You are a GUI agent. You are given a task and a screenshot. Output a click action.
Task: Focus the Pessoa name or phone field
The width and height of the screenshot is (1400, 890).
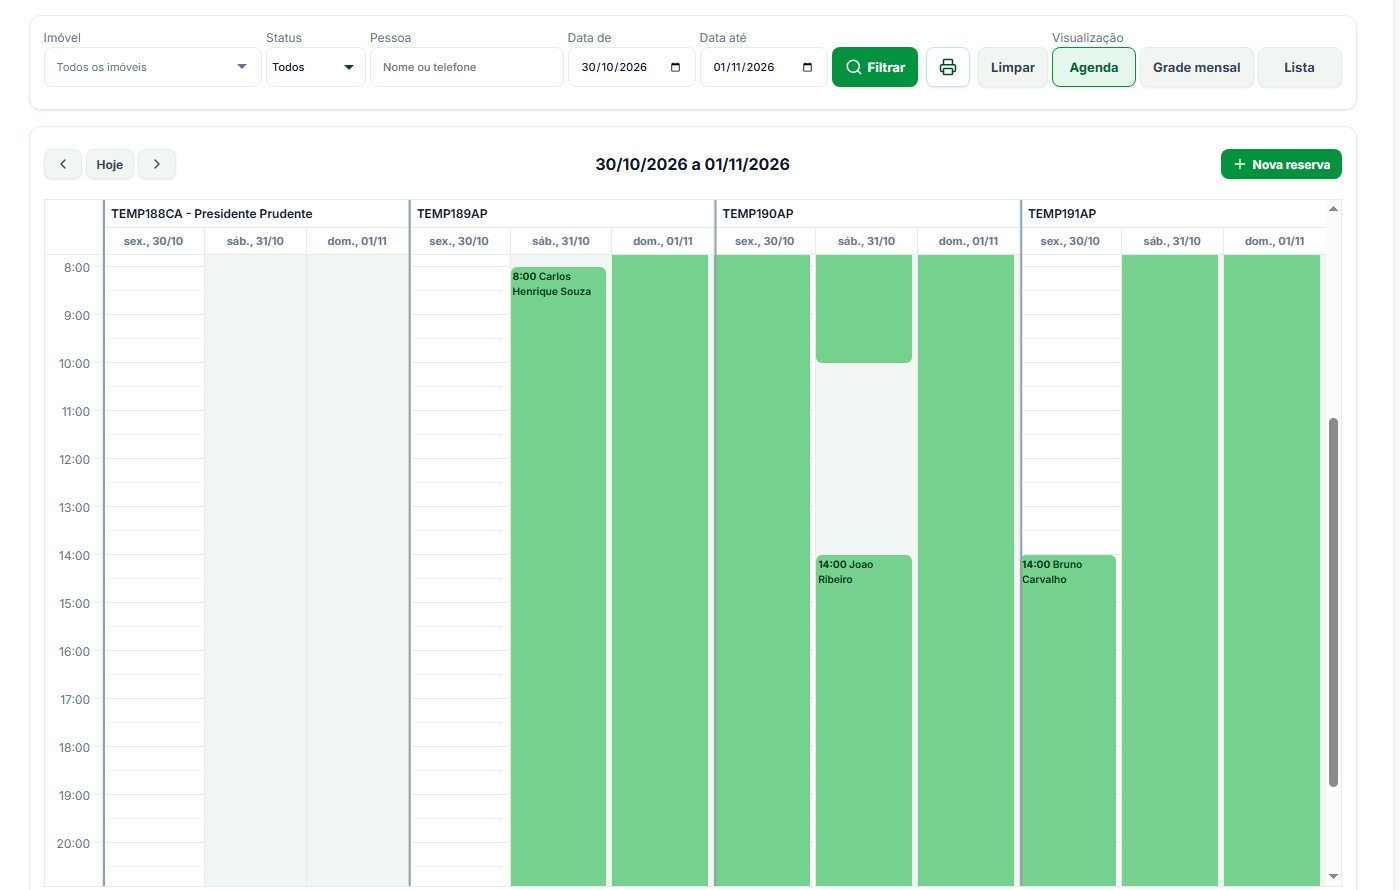(x=467, y=67)
